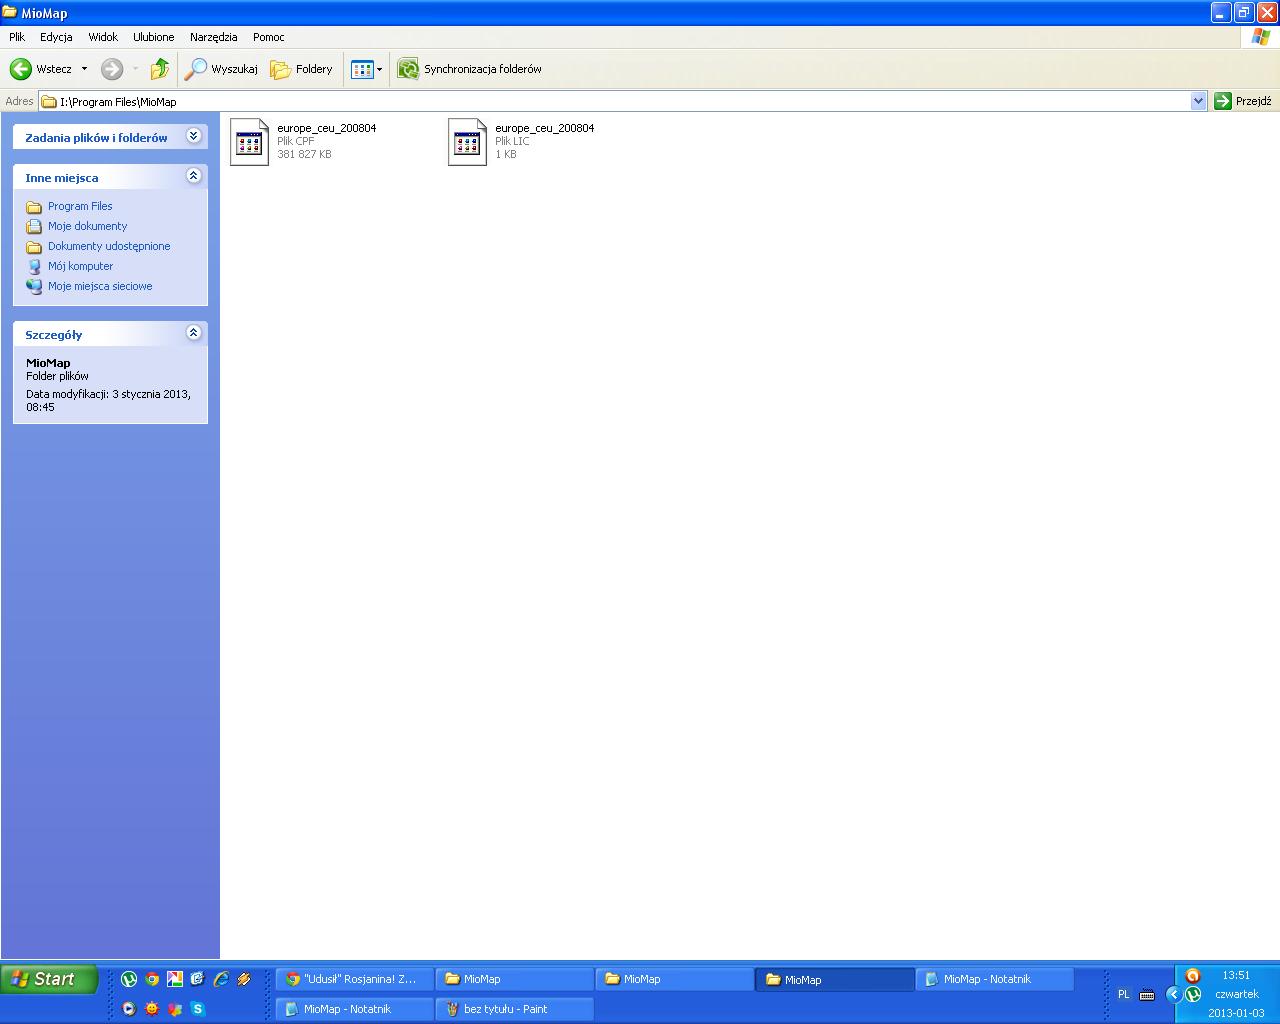Viewport: 1280px width, 1024px height.
Task: Collapse the Inne miejsca panel
Action: [x=194, y=176]
